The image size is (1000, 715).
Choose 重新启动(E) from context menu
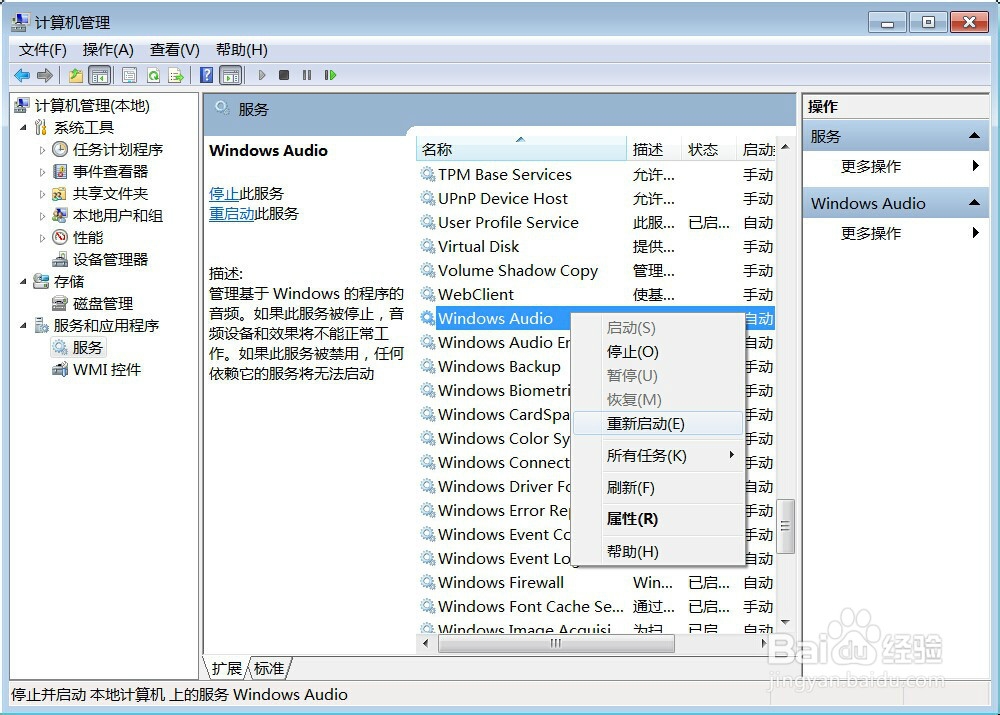[658, 424]
